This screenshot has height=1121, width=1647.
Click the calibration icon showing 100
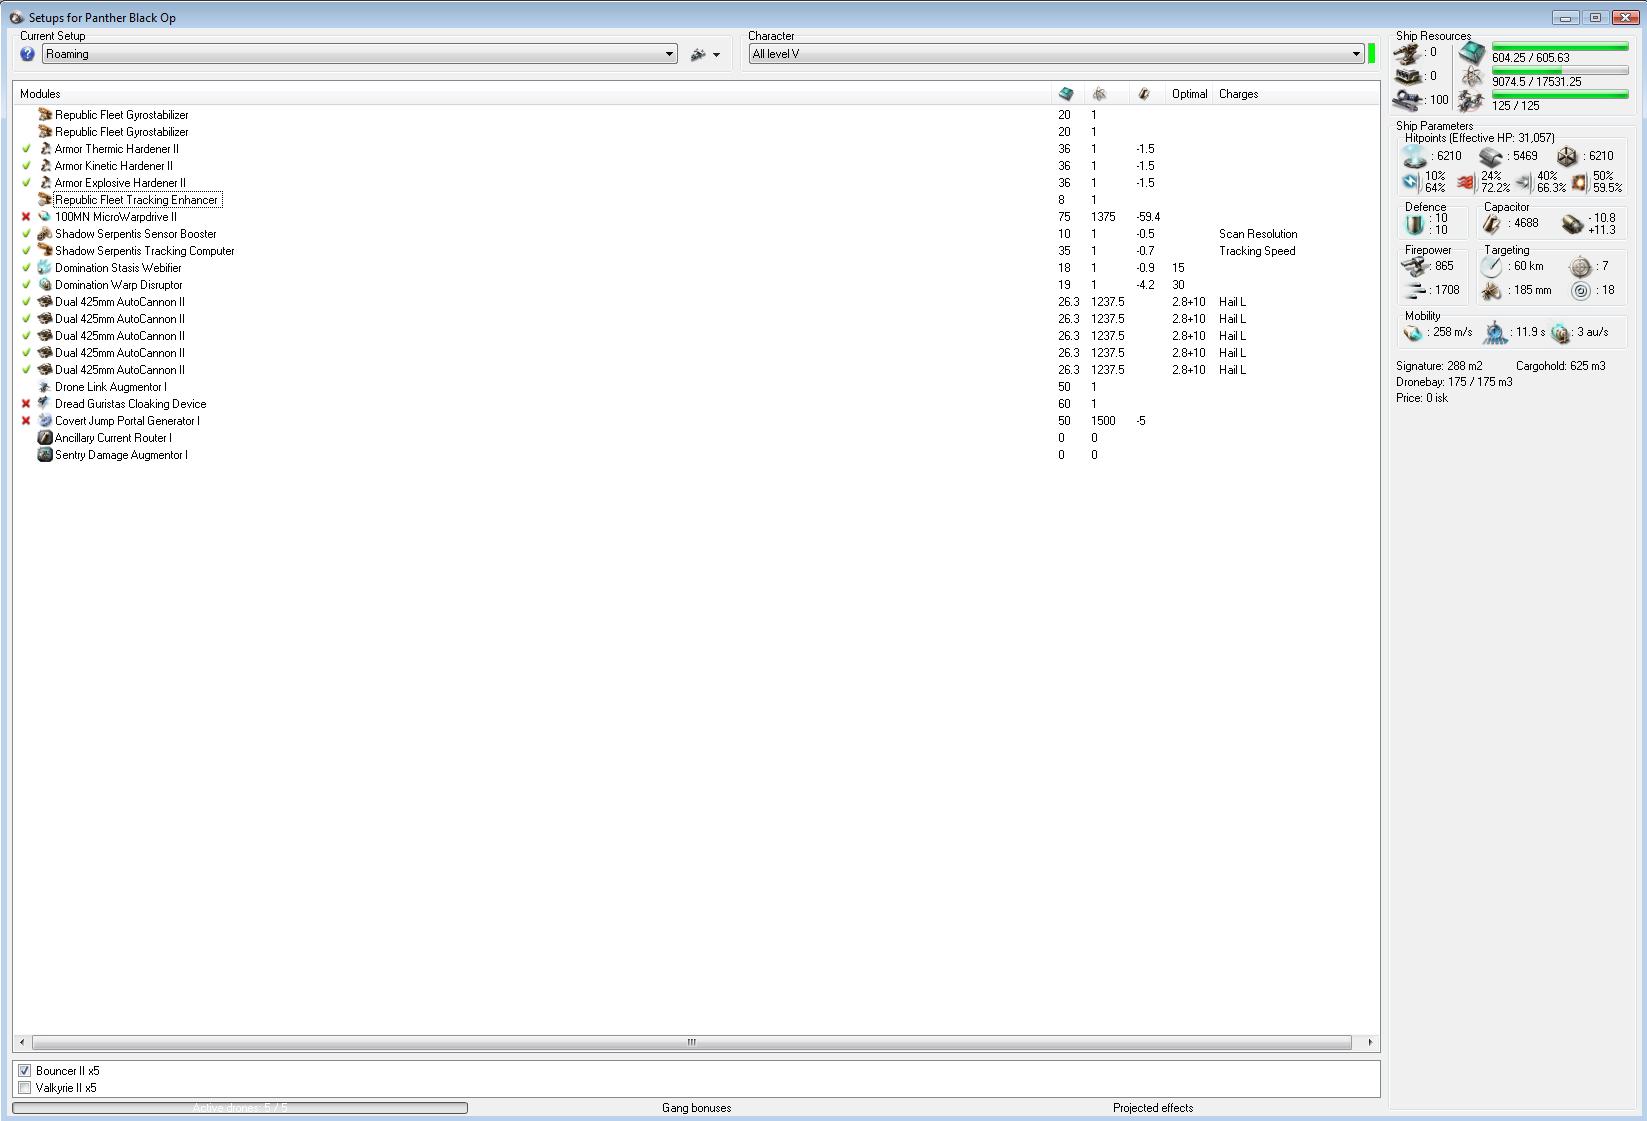(1408, 100)
